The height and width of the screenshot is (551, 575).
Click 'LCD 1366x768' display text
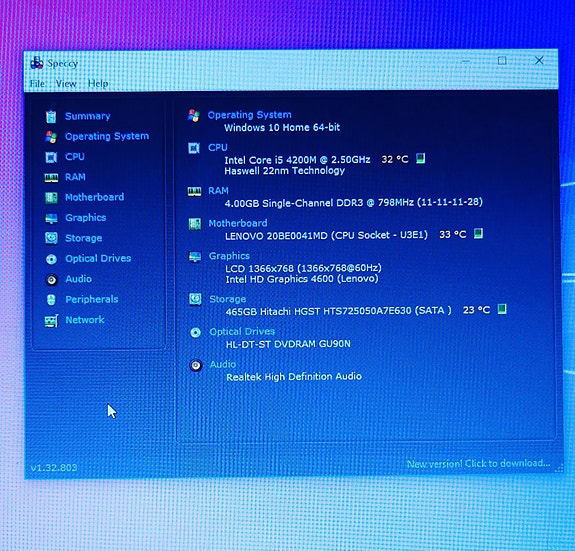(303, 268)
